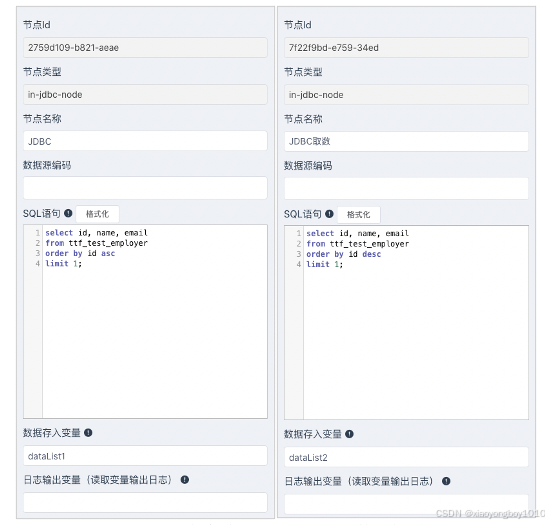Click info icon beside left SQL语句 label
The height and width of the screenshot is (525, 549).
coord(68,213)
